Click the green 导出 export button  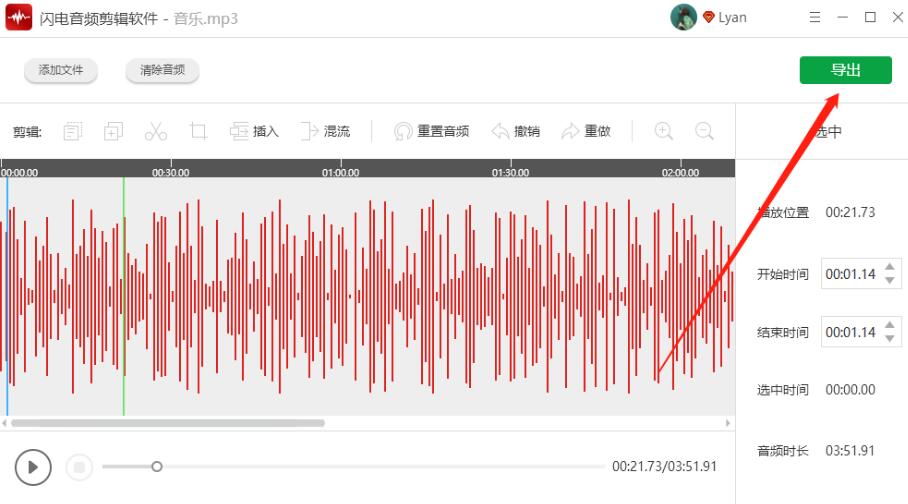[x=845, y=70]
